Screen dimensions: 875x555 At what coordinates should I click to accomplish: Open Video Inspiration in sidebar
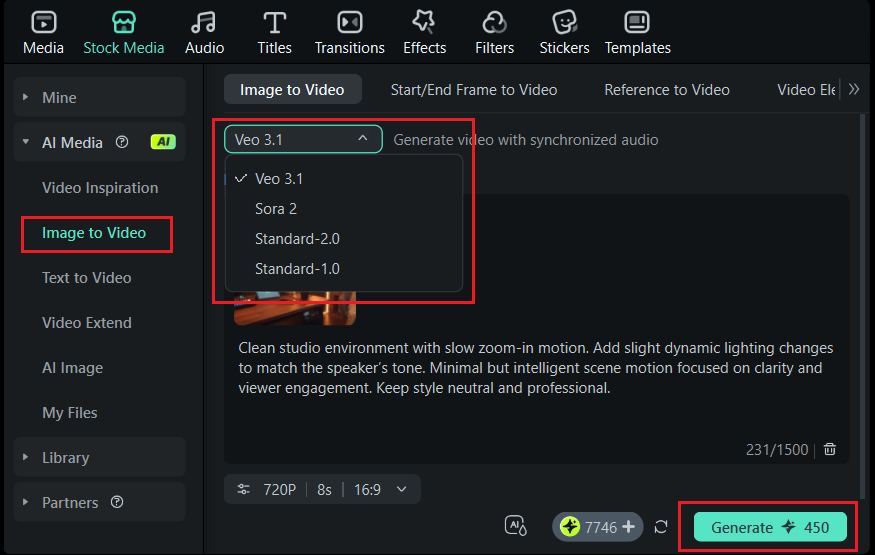pyautogui.click(x=100, y=187)
